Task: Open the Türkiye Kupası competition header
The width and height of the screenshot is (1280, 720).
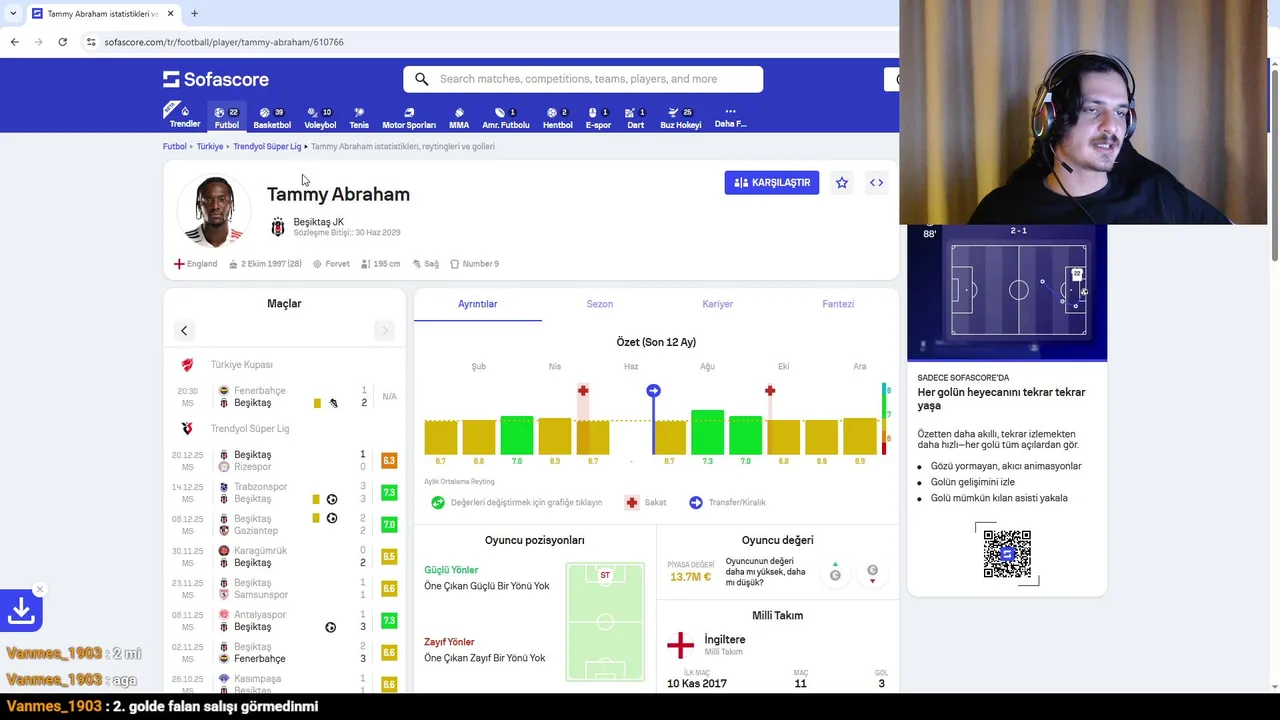Action: click(284, 365)
